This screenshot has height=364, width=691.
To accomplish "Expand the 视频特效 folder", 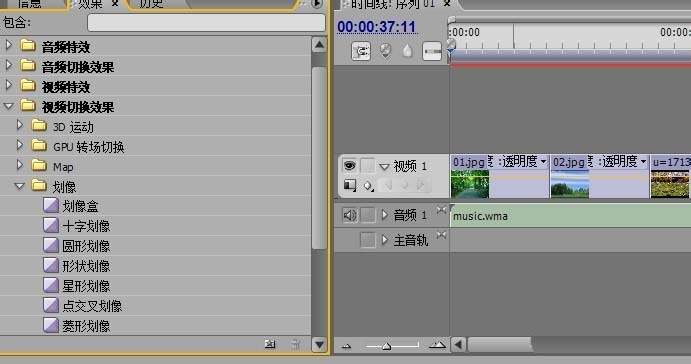I will (8, 85).
